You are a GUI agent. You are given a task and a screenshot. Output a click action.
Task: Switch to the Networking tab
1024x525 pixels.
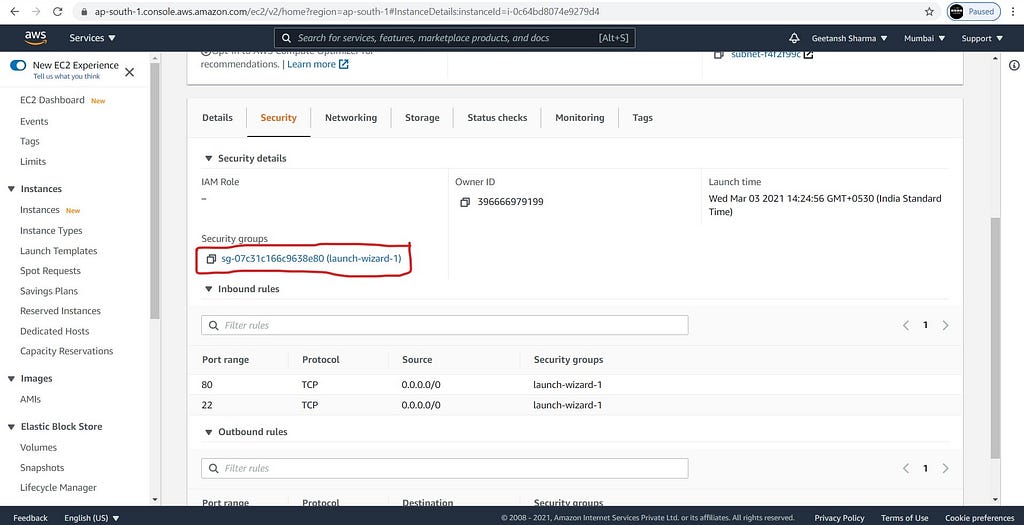(351, 118)
